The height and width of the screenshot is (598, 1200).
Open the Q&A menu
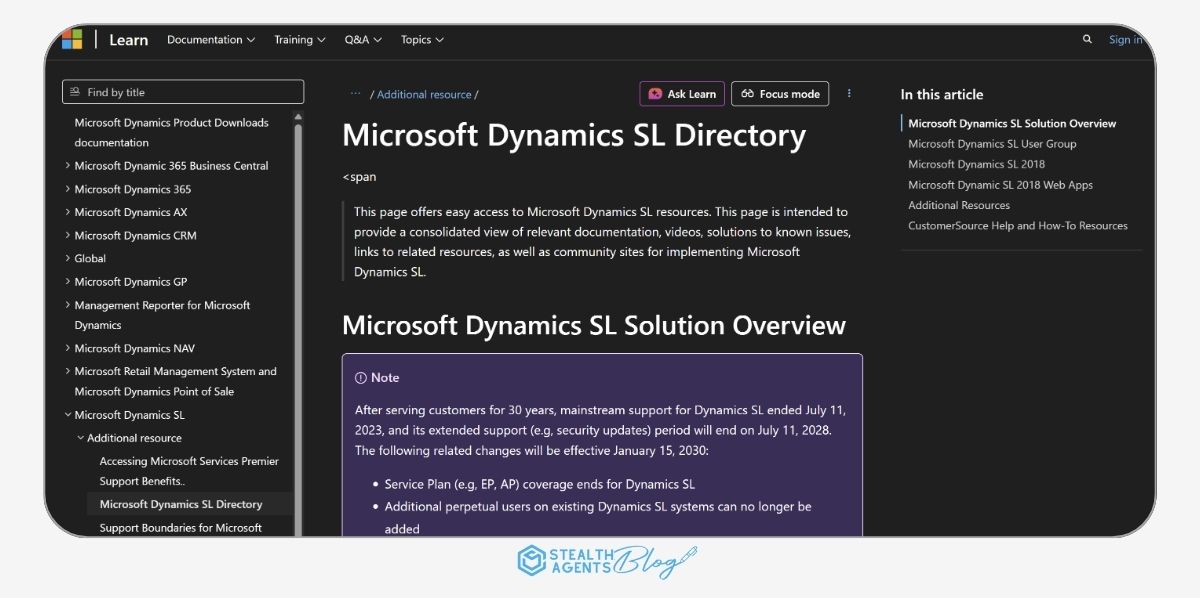(x=362, y=39)
